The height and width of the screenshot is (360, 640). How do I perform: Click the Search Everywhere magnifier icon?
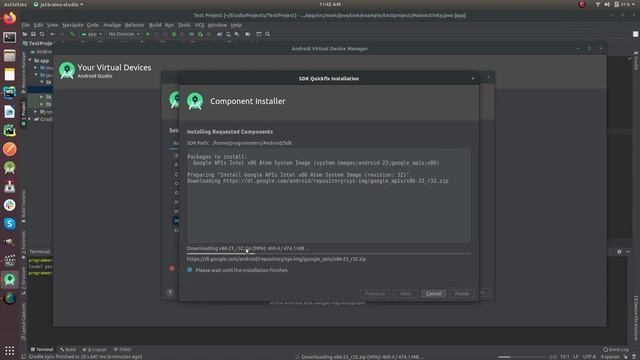tap(268, 34)
